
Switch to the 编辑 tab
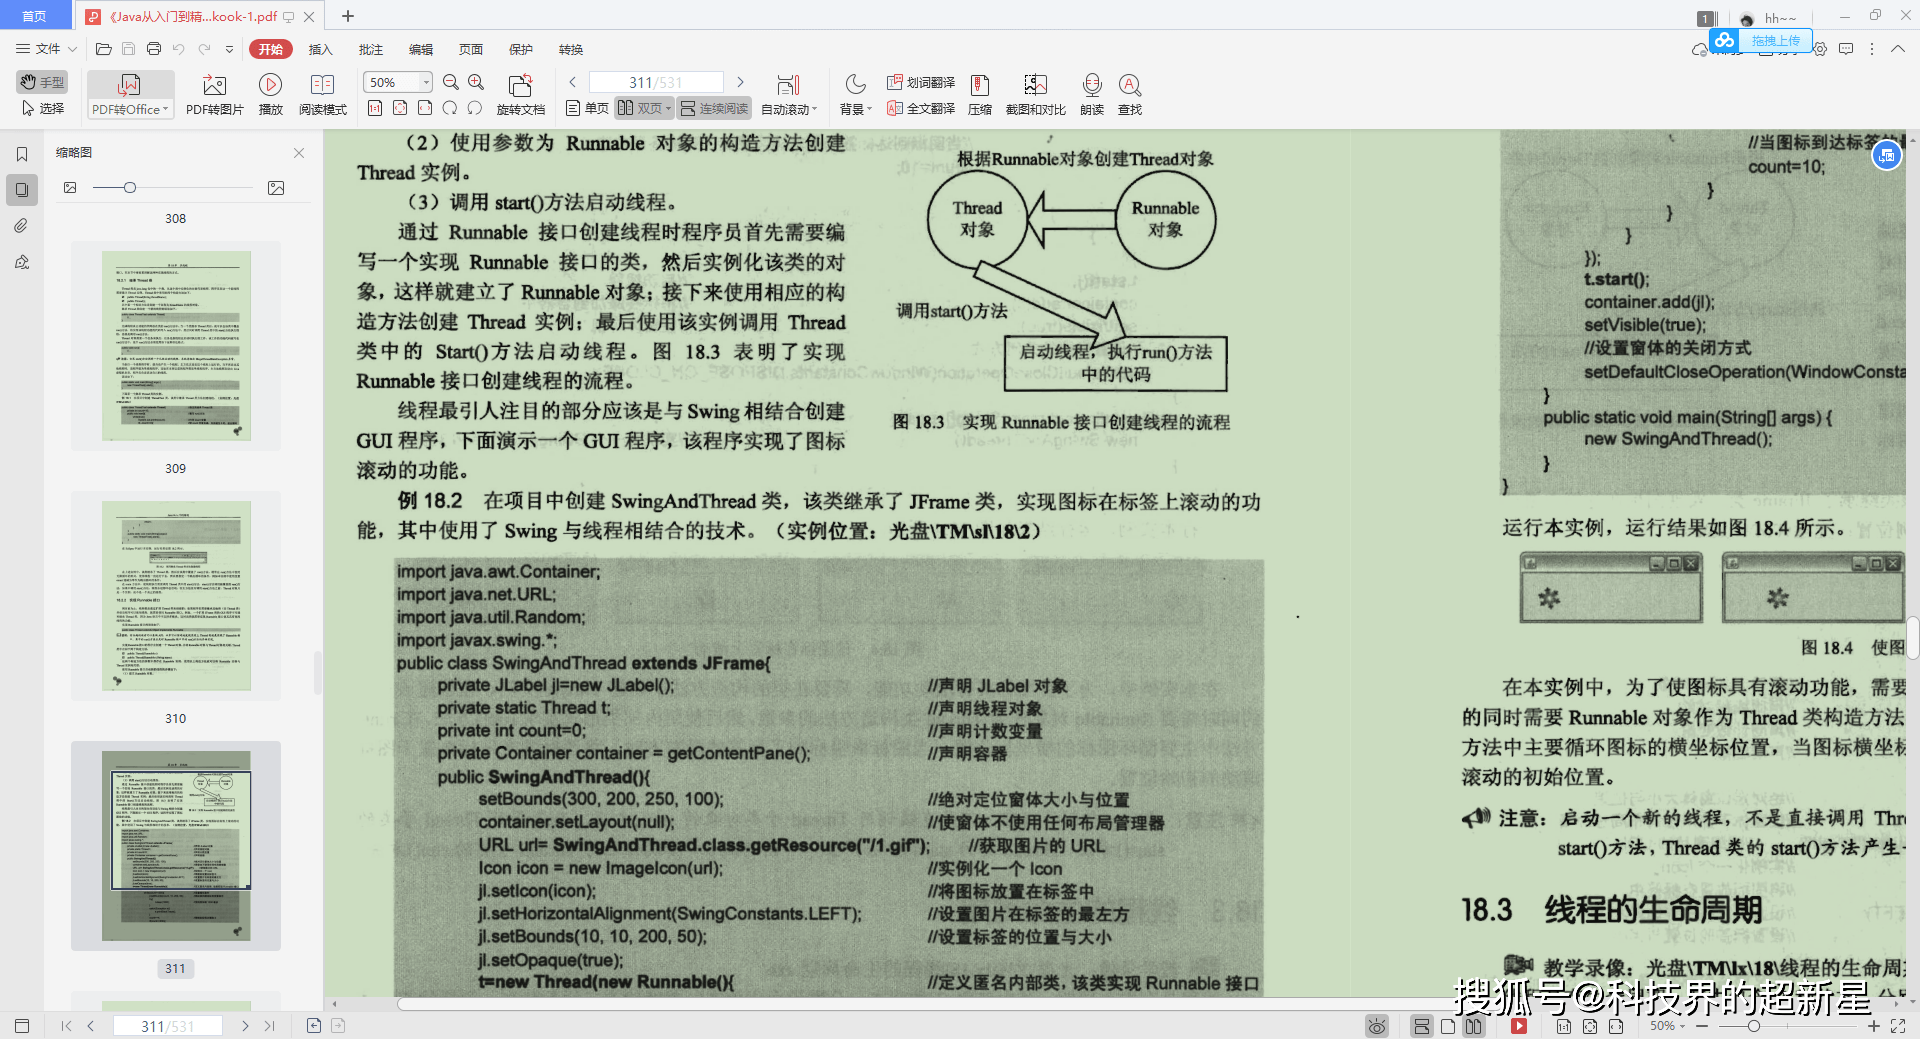click(x=421, y=49)
